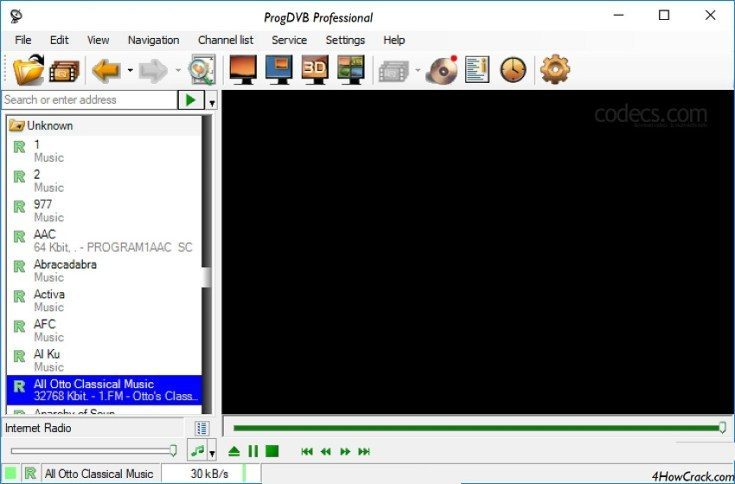This screenshot has height=484, width=735.
Task: Select the Al Ku channel
Action: pyautogui.click(x=104, y=361)
